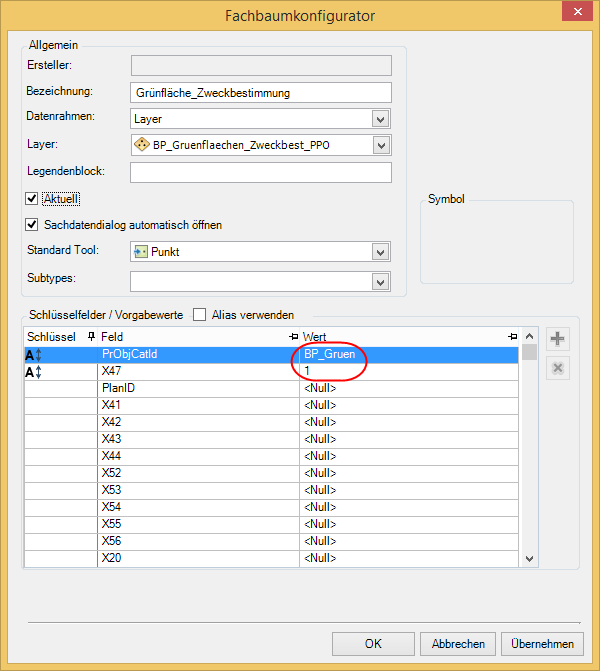Open the Datenrahmen dropdown
Screen dimensions: 600x671
click(x=380, y=119)
